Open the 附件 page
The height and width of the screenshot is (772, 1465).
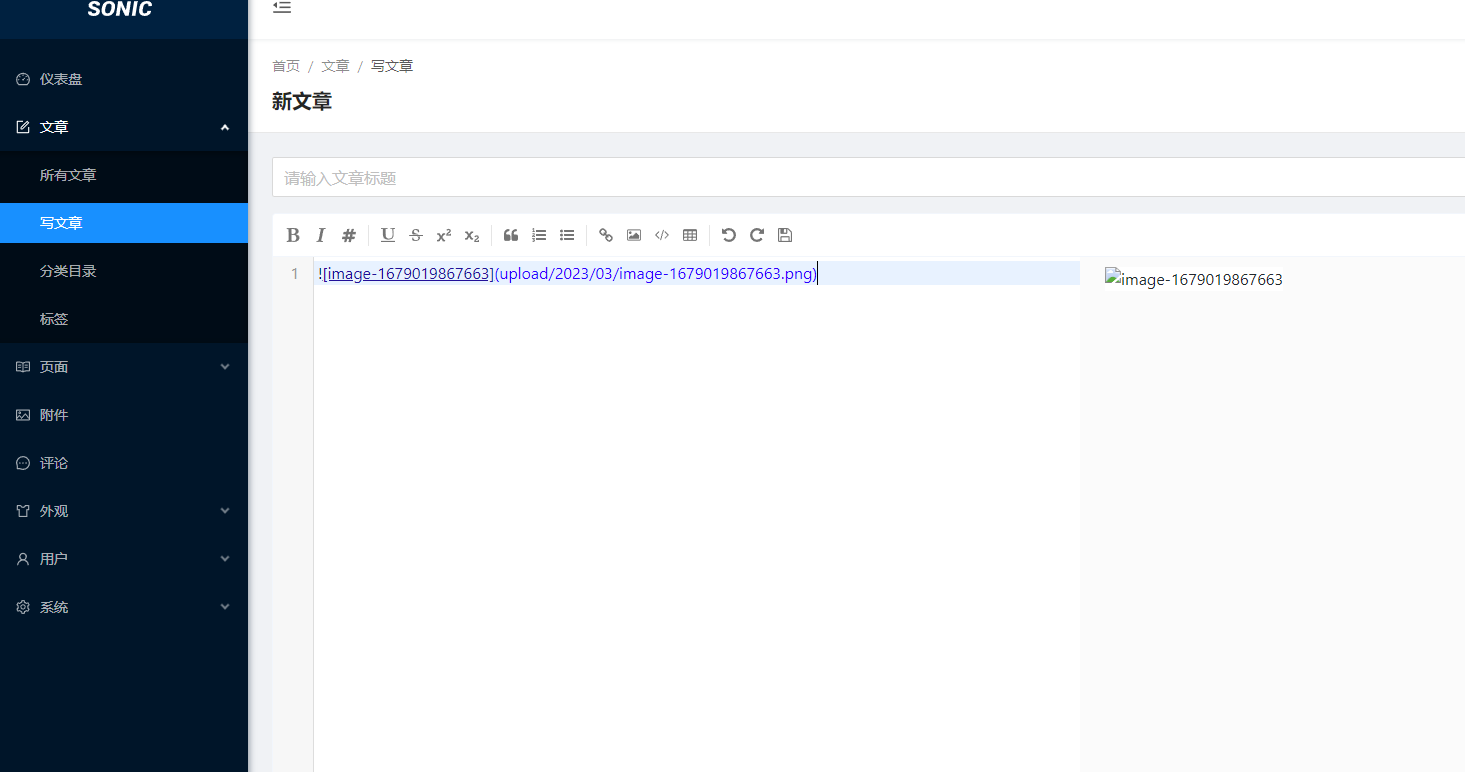tap(54, 414)
